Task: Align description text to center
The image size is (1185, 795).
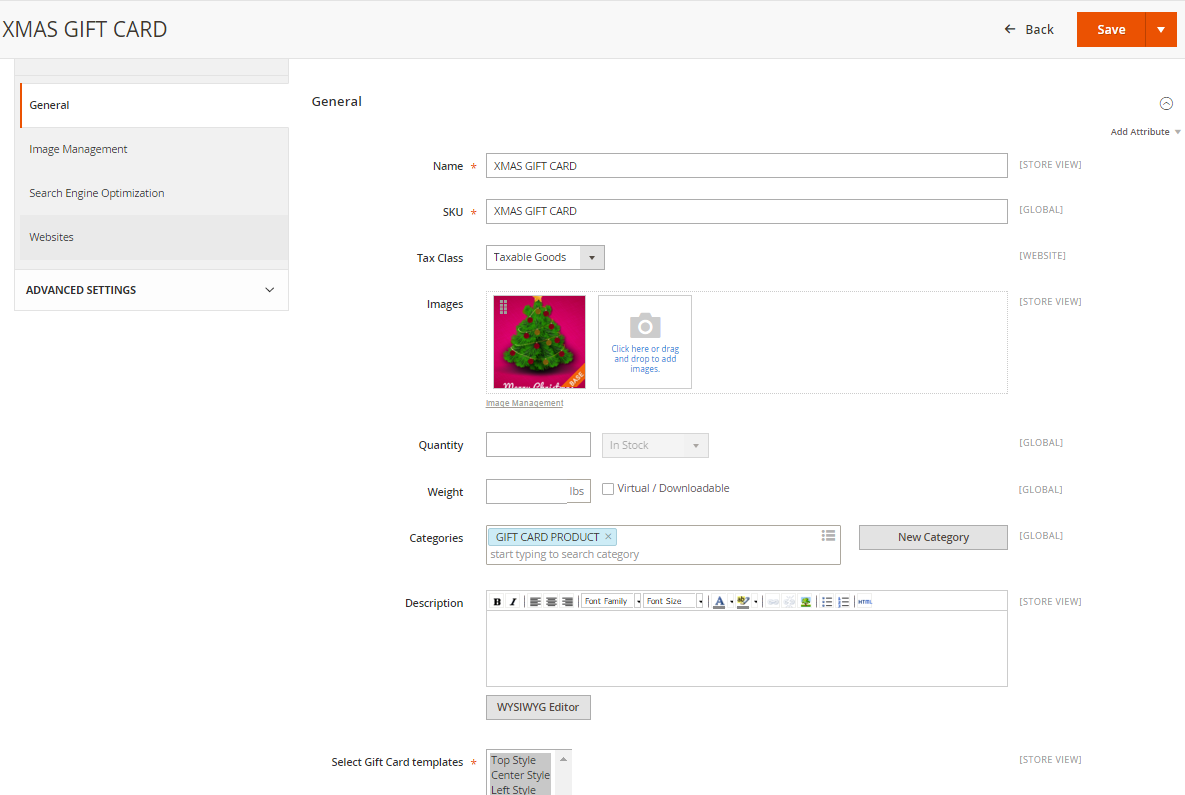Action: tap(551, 602)
